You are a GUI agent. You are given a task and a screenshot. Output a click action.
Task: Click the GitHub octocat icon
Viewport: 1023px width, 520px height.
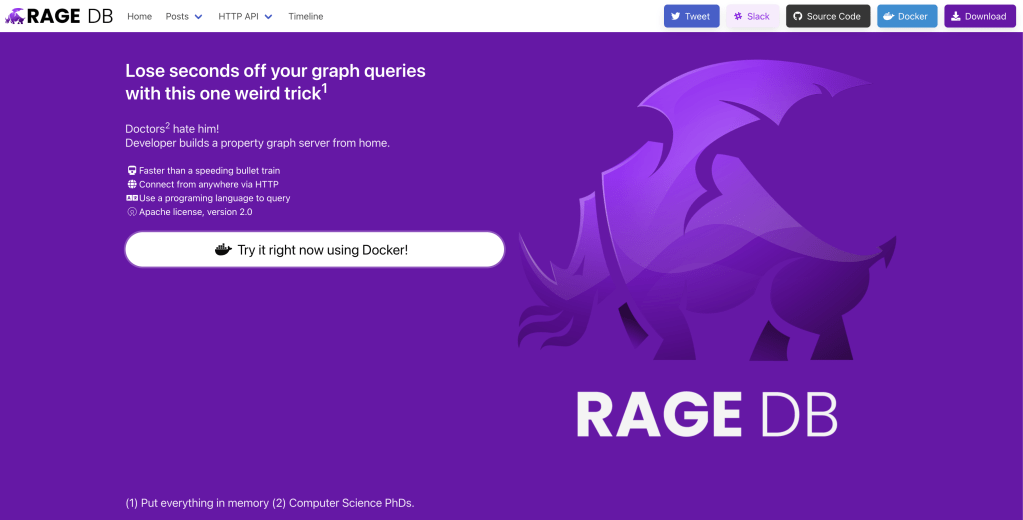797,17
